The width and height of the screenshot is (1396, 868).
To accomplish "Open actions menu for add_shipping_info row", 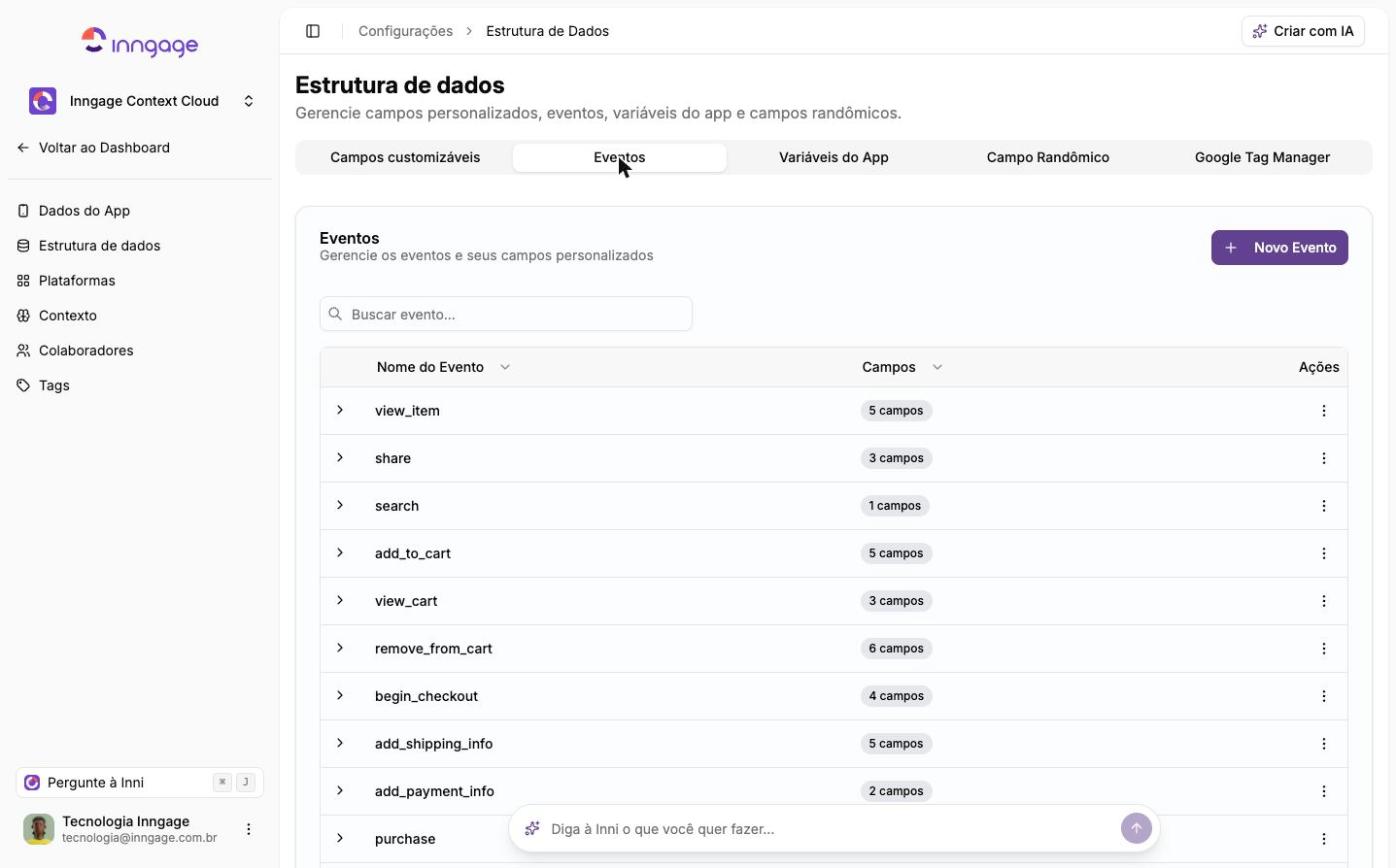I will point(1324,744).
